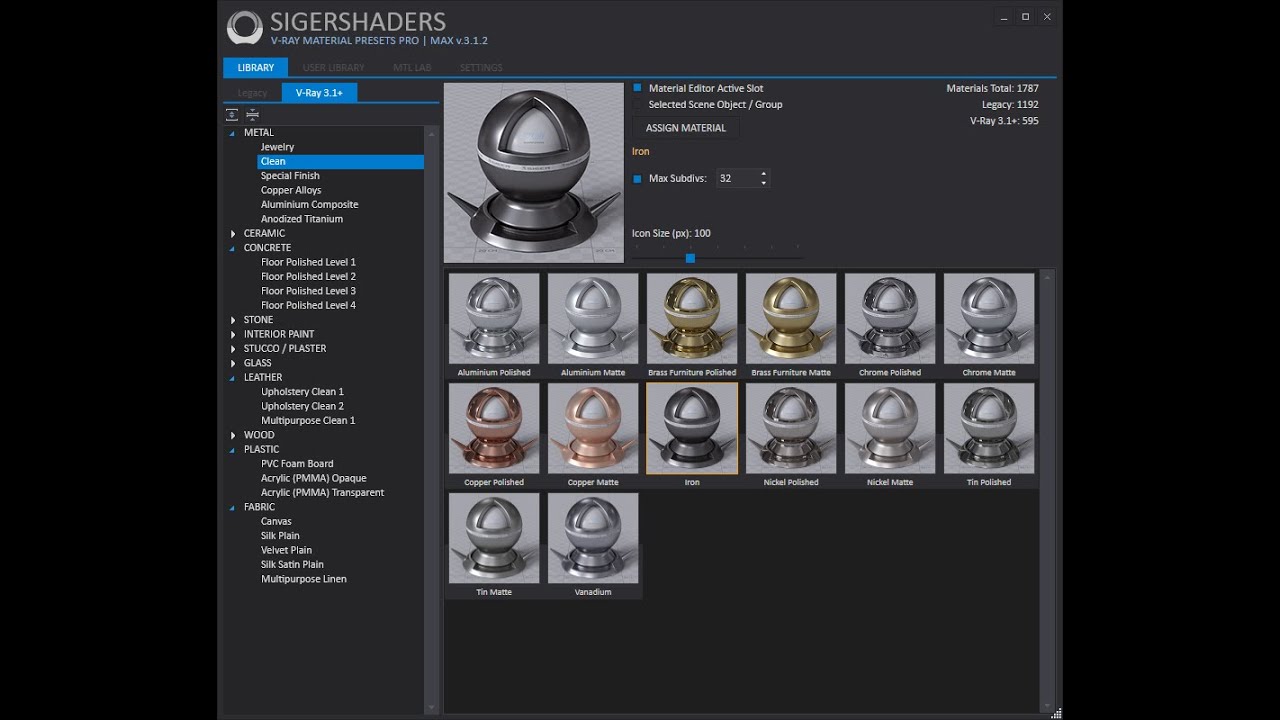
Task: Select the Aluminium Matte material thumbnail
Action: (x=593, y=319)
